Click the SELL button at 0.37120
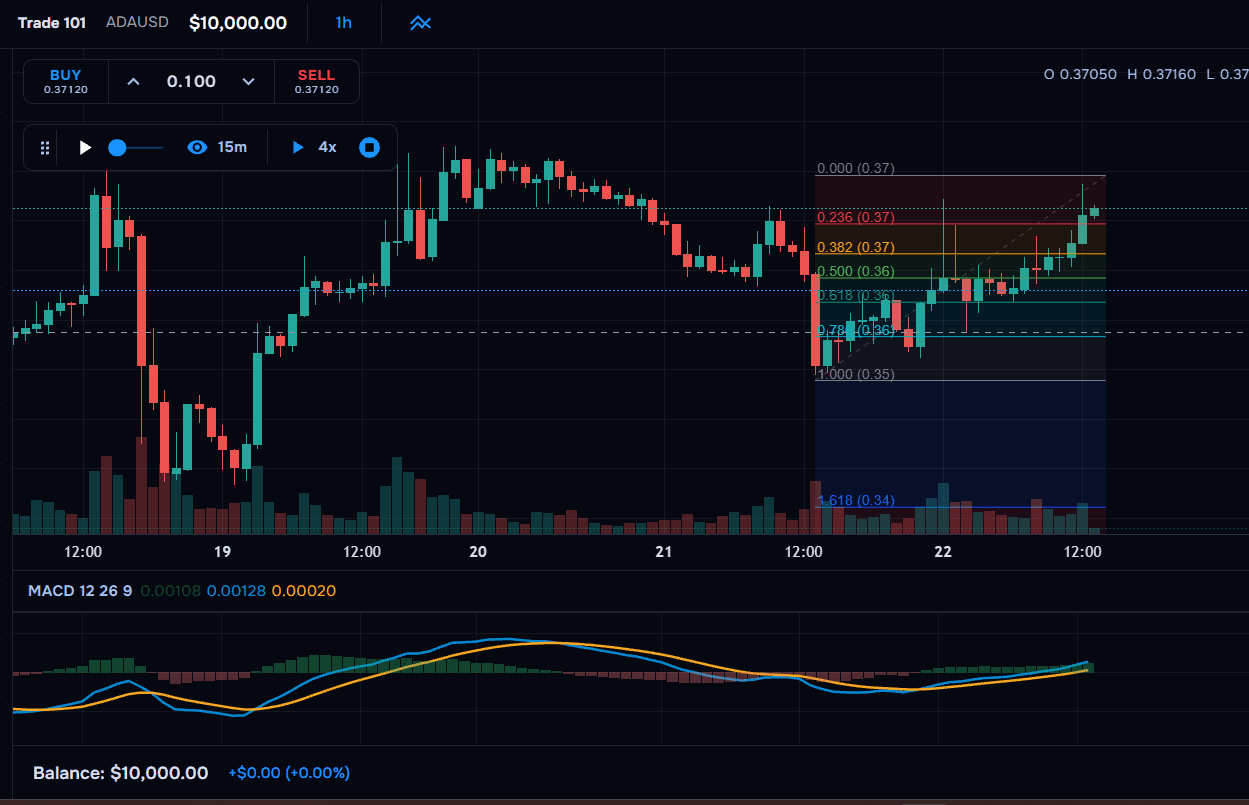This screenshot has height=805, width=1249. coord(316,81)
